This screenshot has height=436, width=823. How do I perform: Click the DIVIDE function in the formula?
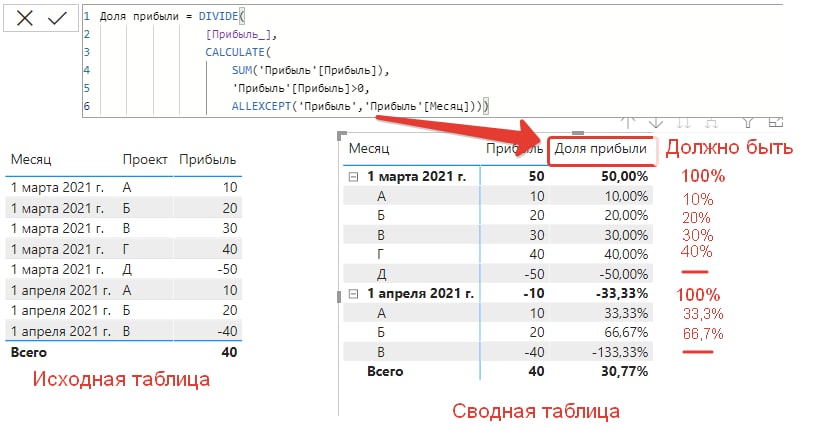(x=218, y=17)
